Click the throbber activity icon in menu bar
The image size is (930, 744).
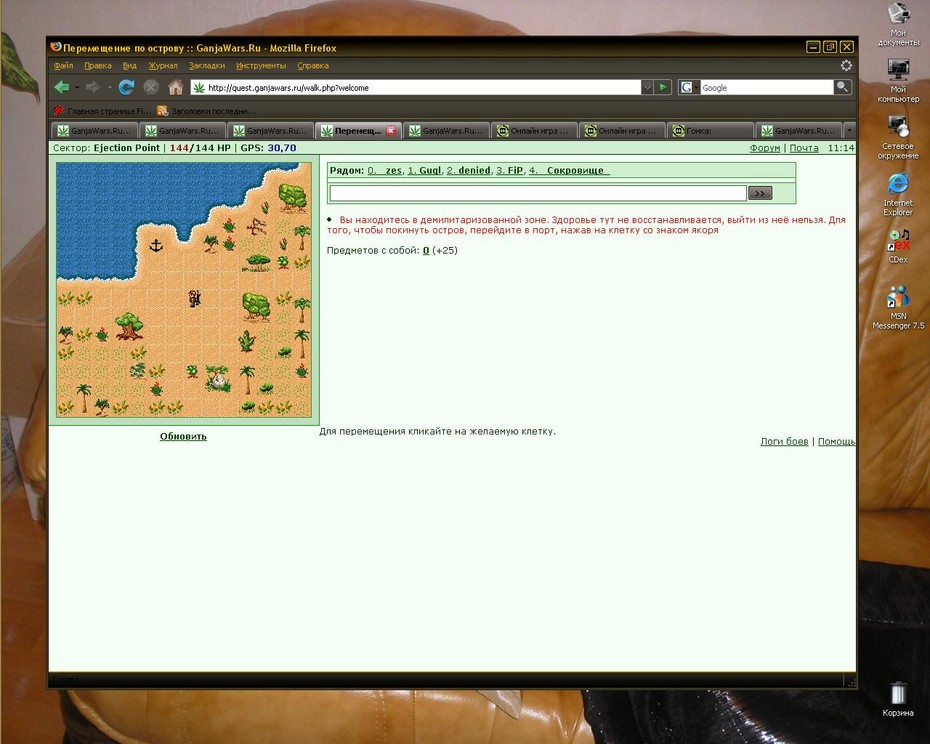(846, 65)
